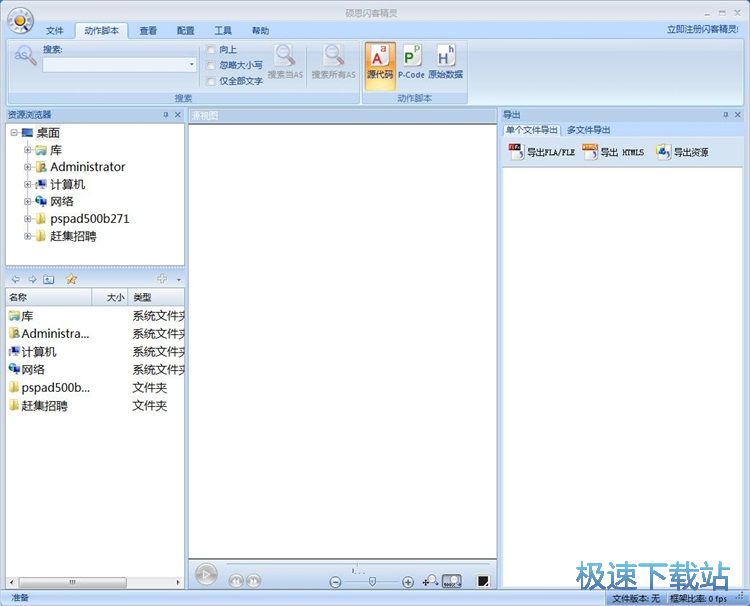The width and height of the screenshot is (750, 606).
Task: Sort file list by 大小 column
Action: pyautogui.click(x=110, y=297)
